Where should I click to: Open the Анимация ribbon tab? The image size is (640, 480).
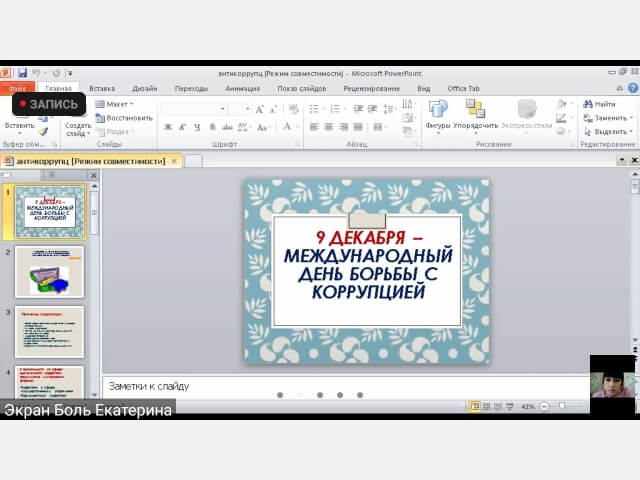tap(242, 88)
